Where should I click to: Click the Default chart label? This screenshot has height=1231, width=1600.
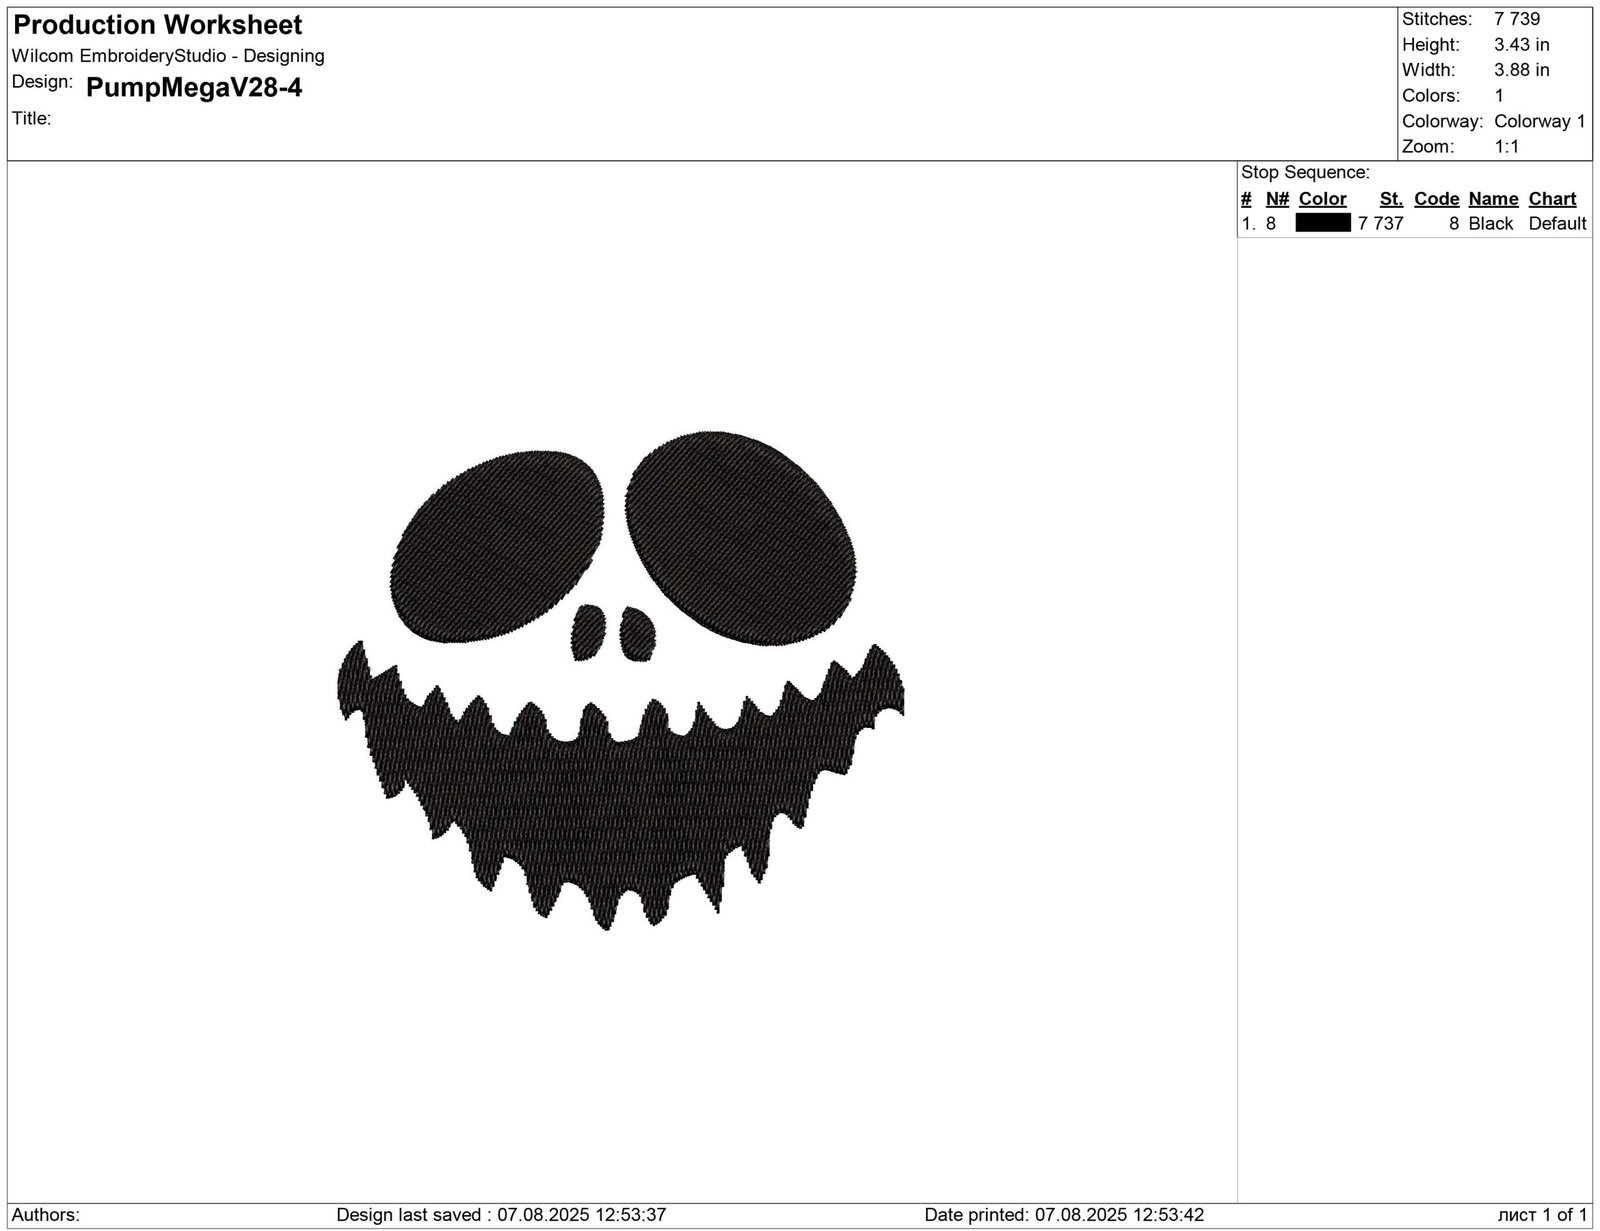(x=1557, y=223)
